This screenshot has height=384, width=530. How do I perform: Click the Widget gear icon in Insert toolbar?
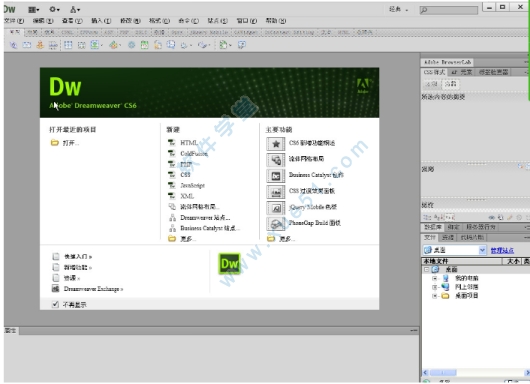pos(131,45)
